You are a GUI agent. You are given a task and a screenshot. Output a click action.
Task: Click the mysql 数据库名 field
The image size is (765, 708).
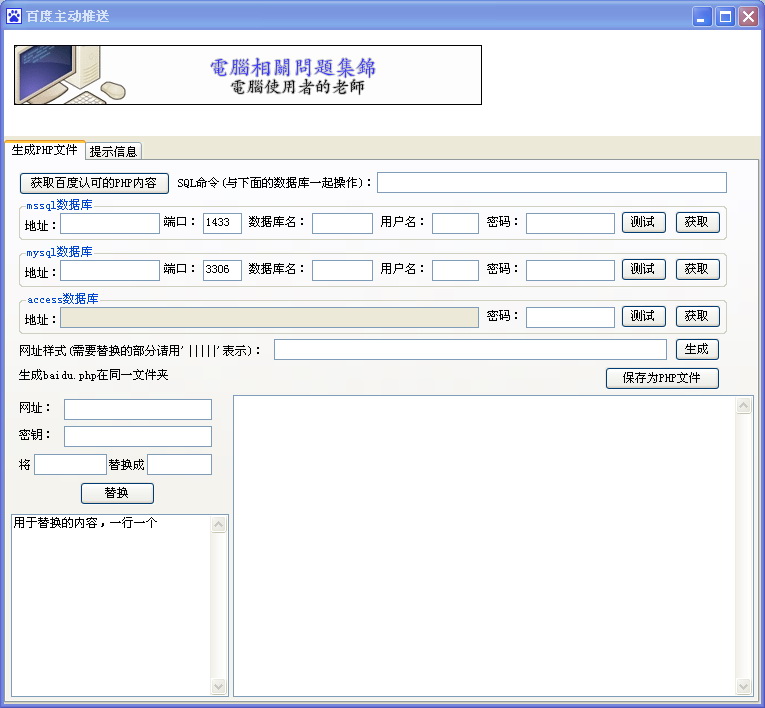(x=342, y=270)
